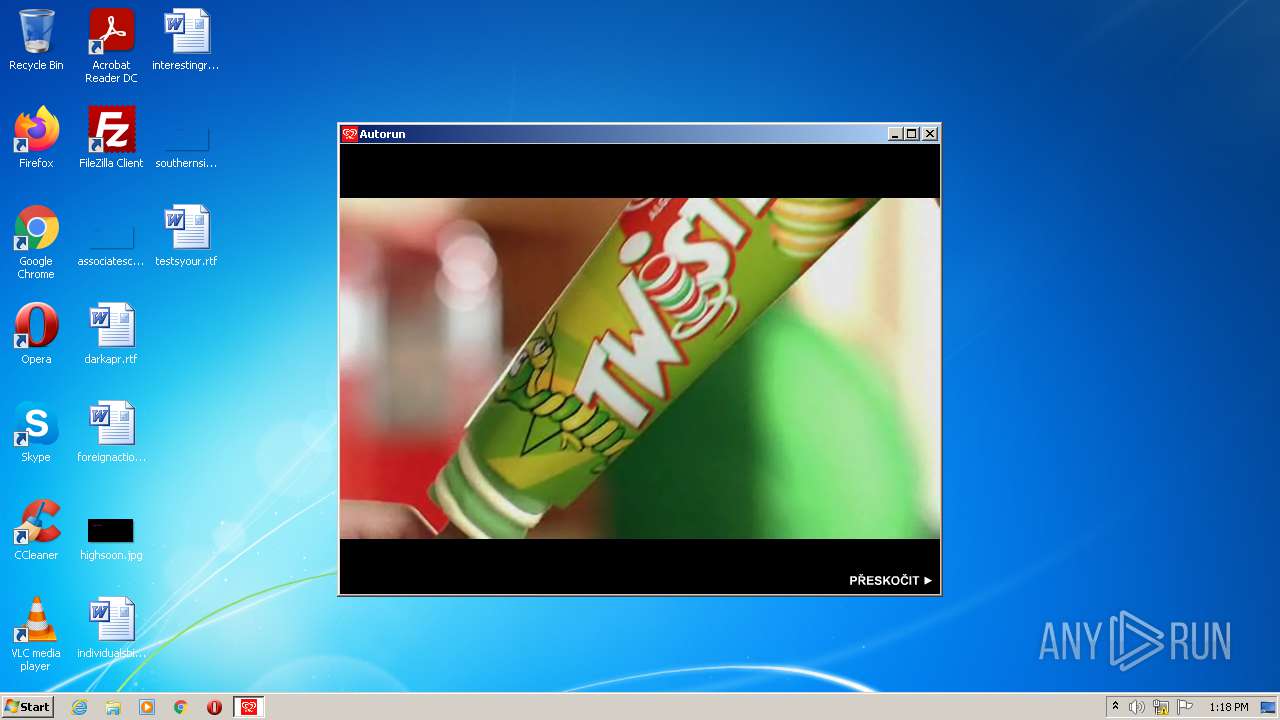Switch to the Autorun taskbar button

tap(249, 707)
